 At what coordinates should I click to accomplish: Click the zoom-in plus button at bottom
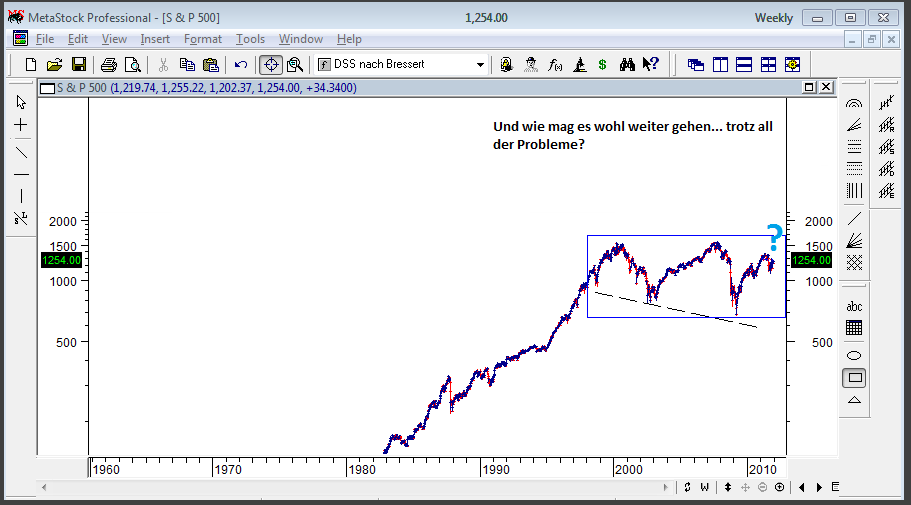pos(779,487)
